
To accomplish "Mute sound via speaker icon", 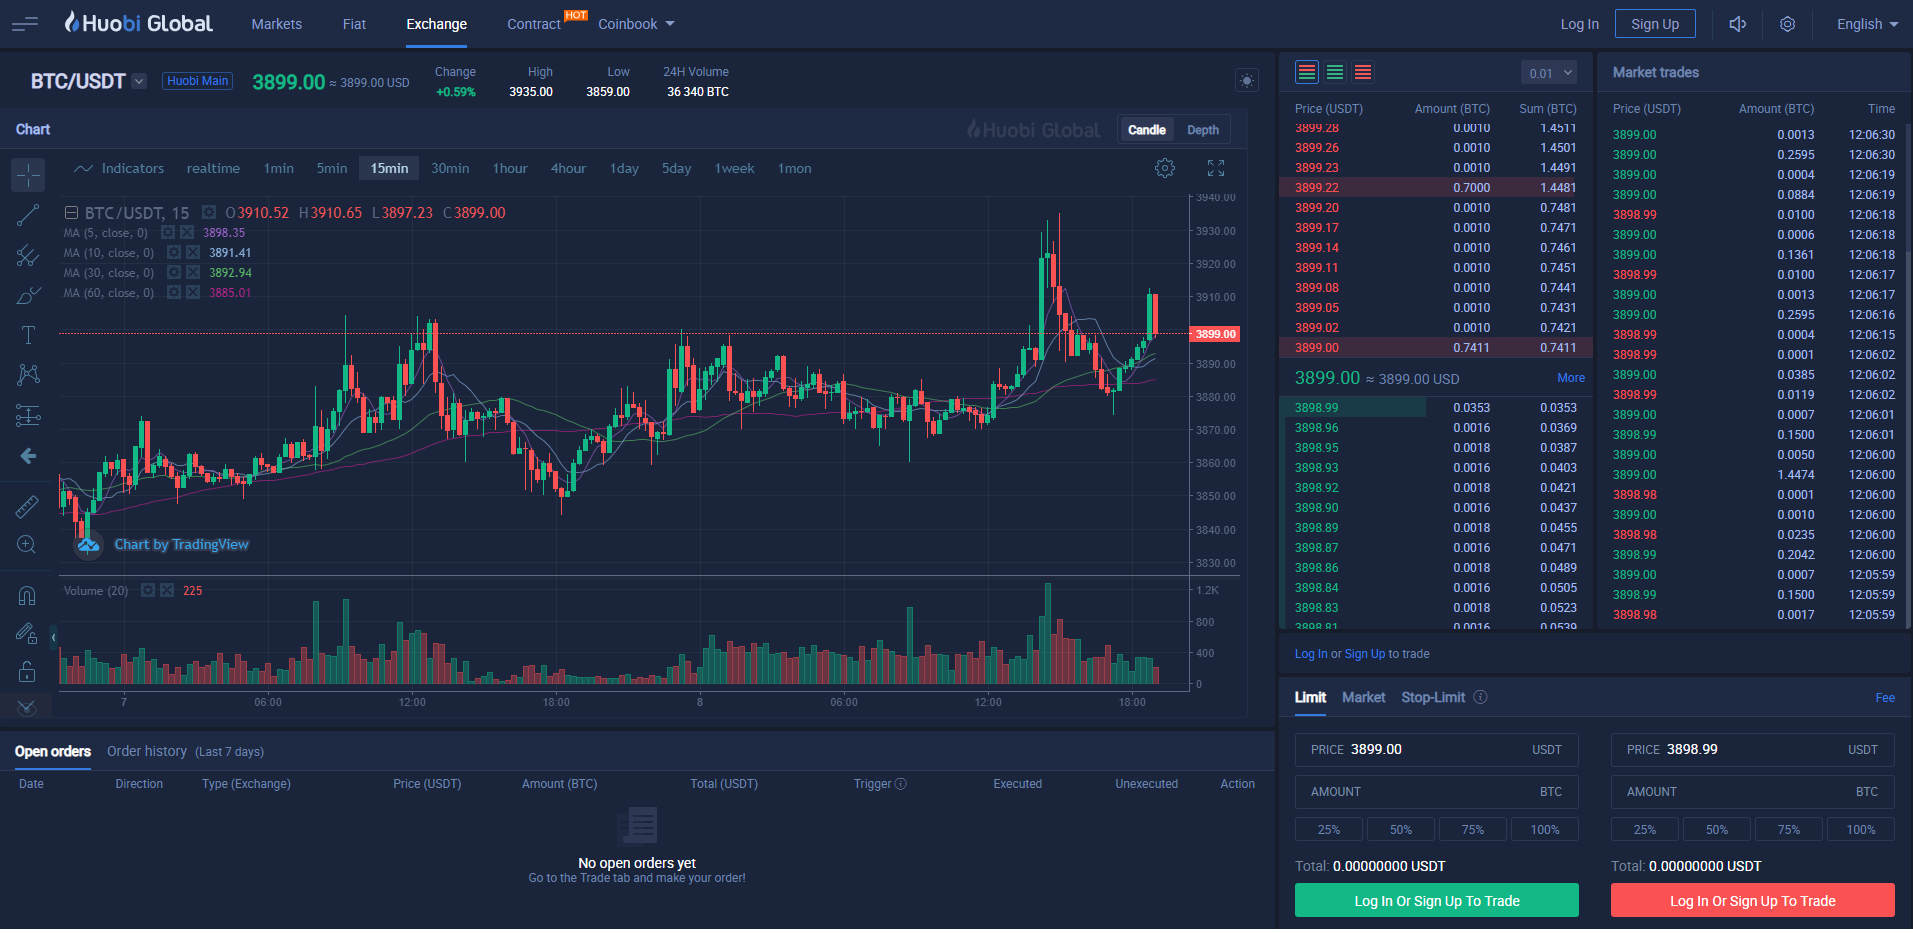I will [x=1738, y=24].
